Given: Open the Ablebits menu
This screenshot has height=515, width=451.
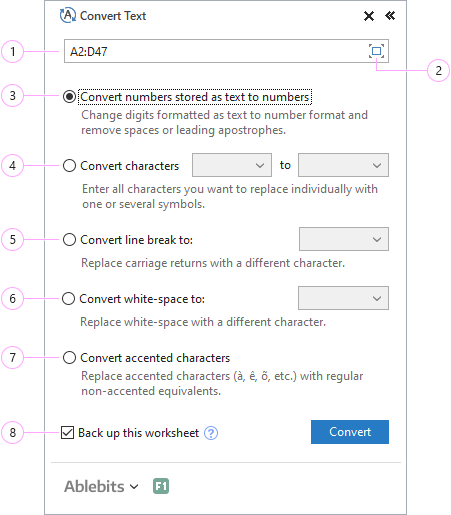Looking at the screenshot, I should [x=101, y=486].
